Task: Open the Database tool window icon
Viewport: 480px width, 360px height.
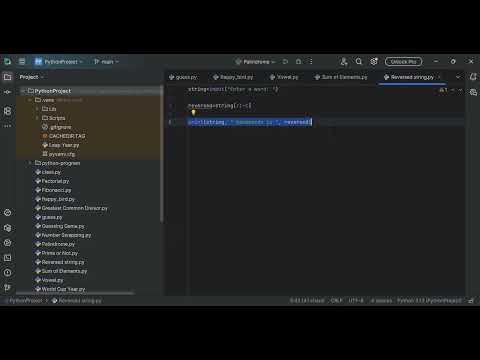Action: 473,92
